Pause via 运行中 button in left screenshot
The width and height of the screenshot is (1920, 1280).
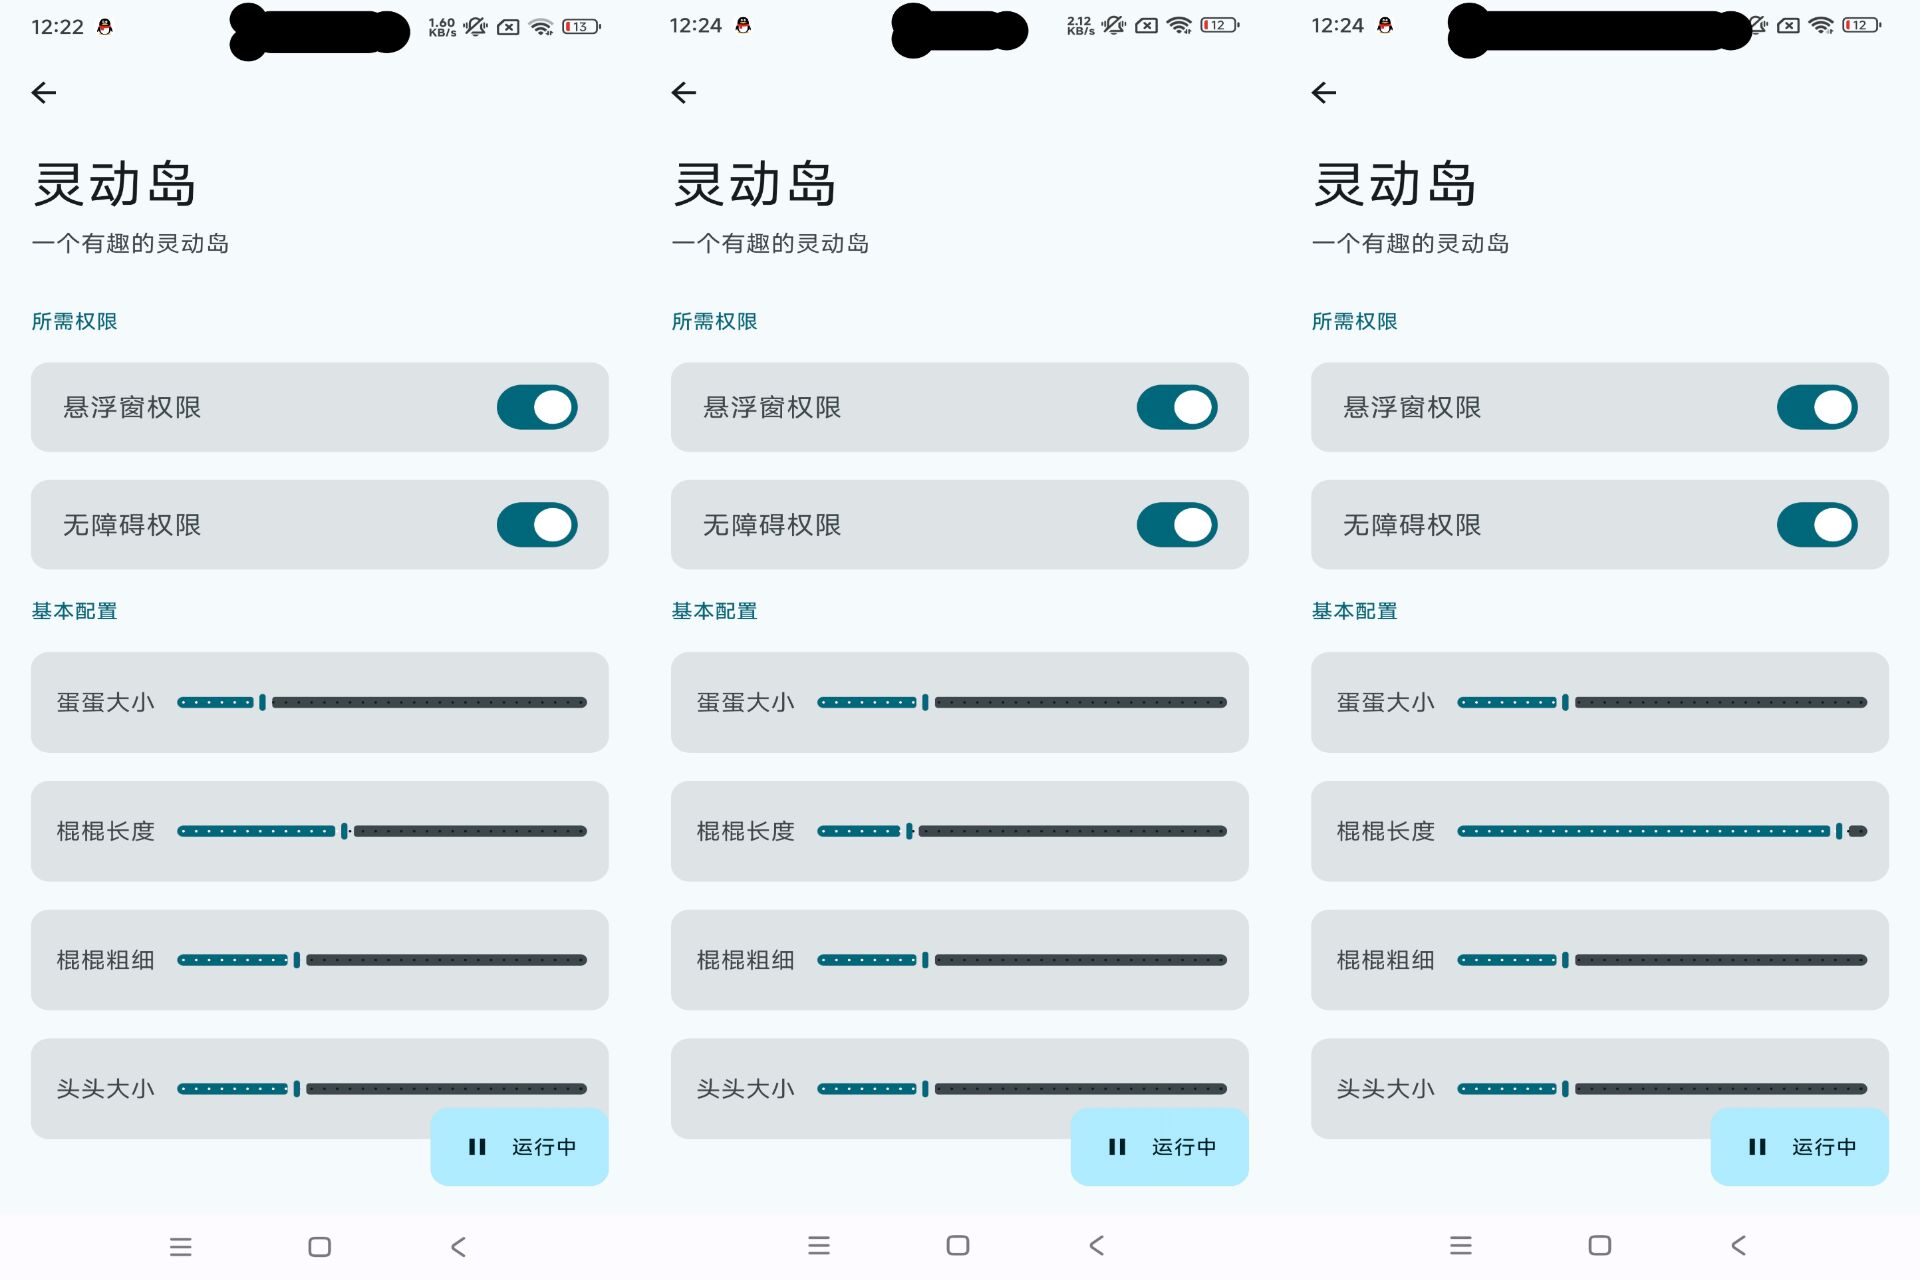[x=520, y=1147]
